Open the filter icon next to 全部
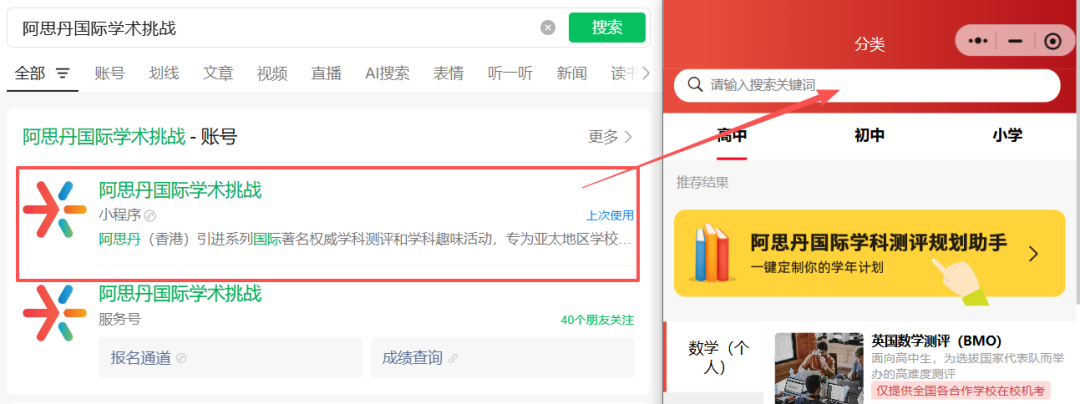1080x404 pixels. point(63,73)
